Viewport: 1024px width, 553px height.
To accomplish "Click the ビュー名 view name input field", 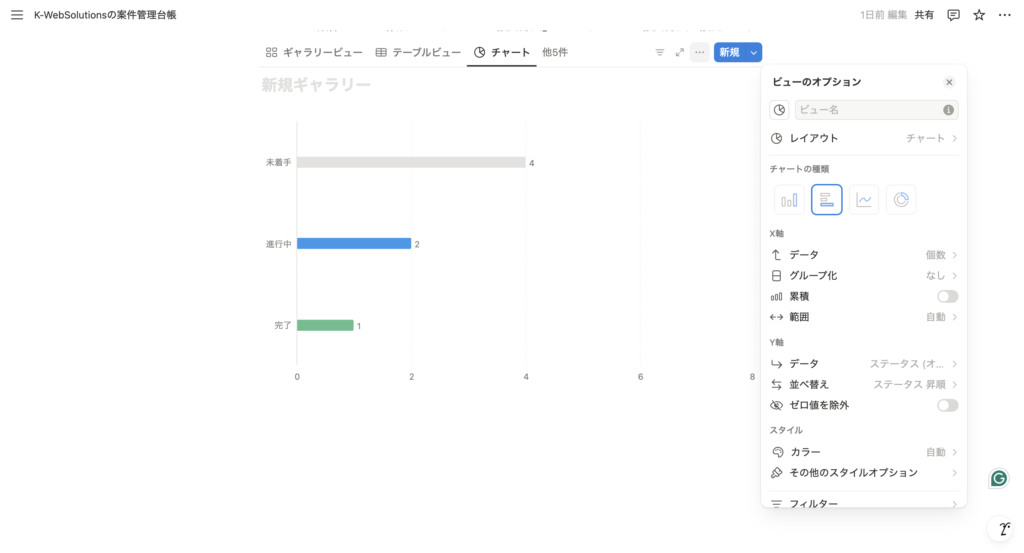I will pyautogui.click(x=868, y=110).
